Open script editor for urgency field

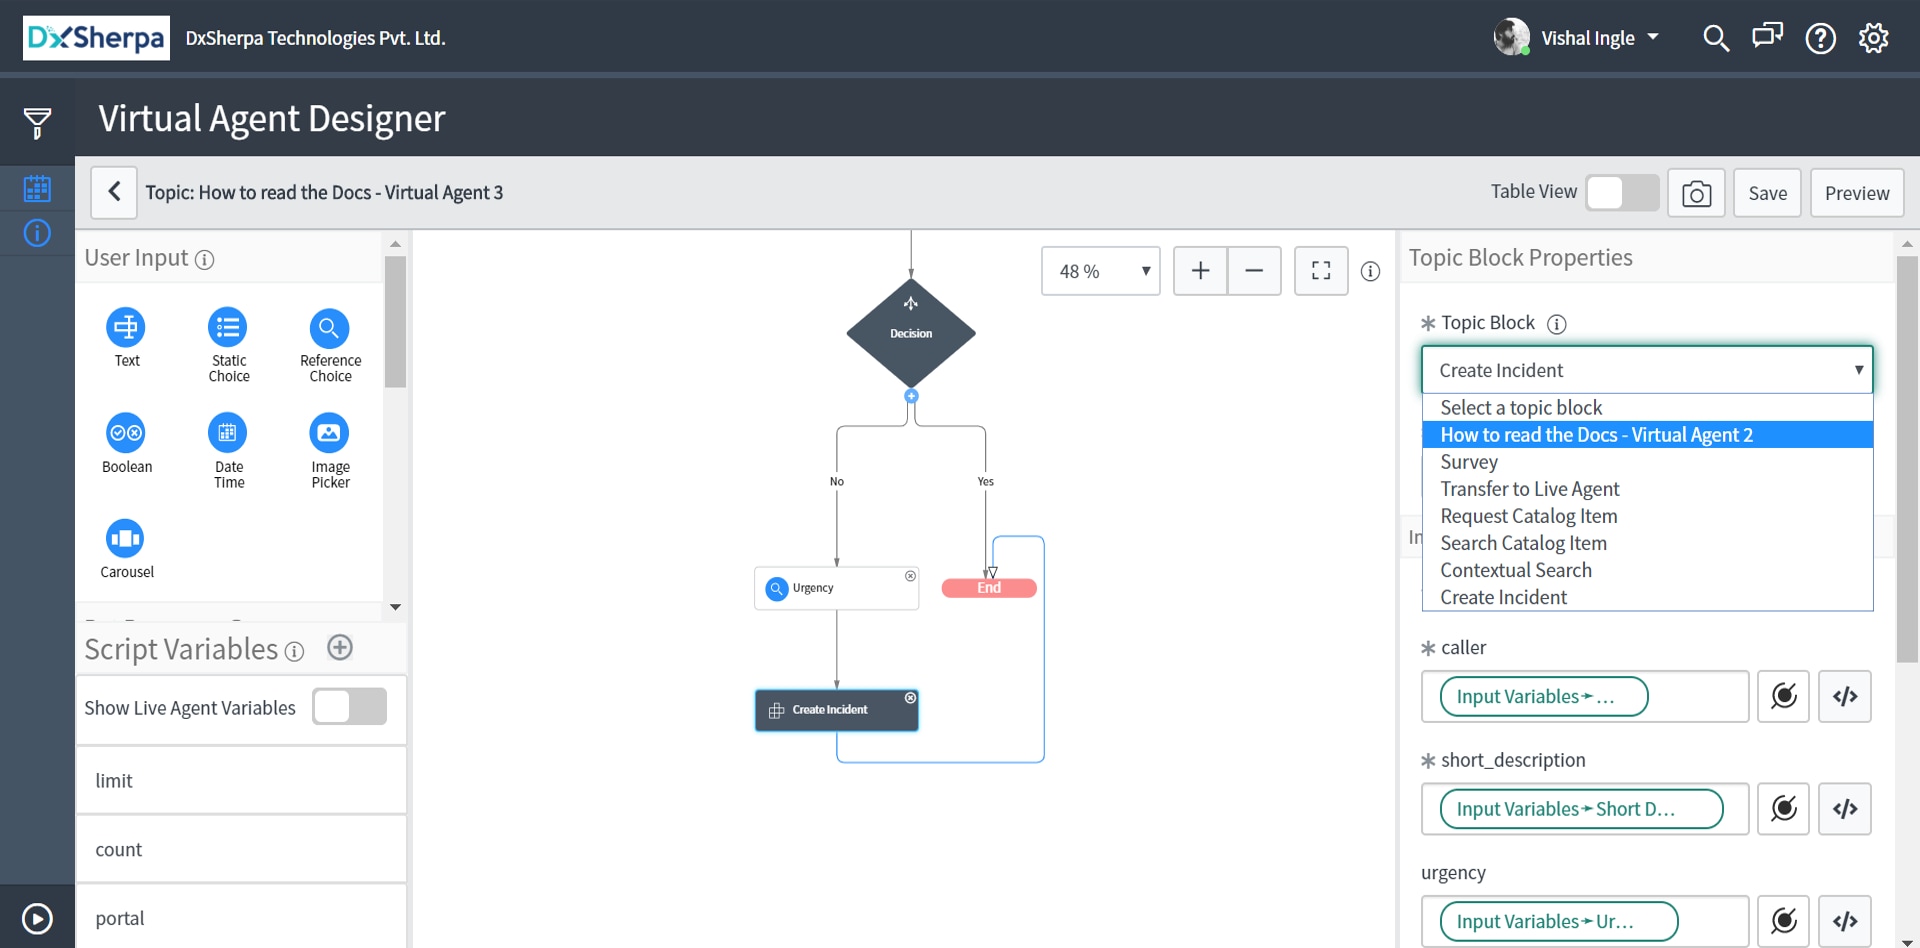tap(1845, 921)
